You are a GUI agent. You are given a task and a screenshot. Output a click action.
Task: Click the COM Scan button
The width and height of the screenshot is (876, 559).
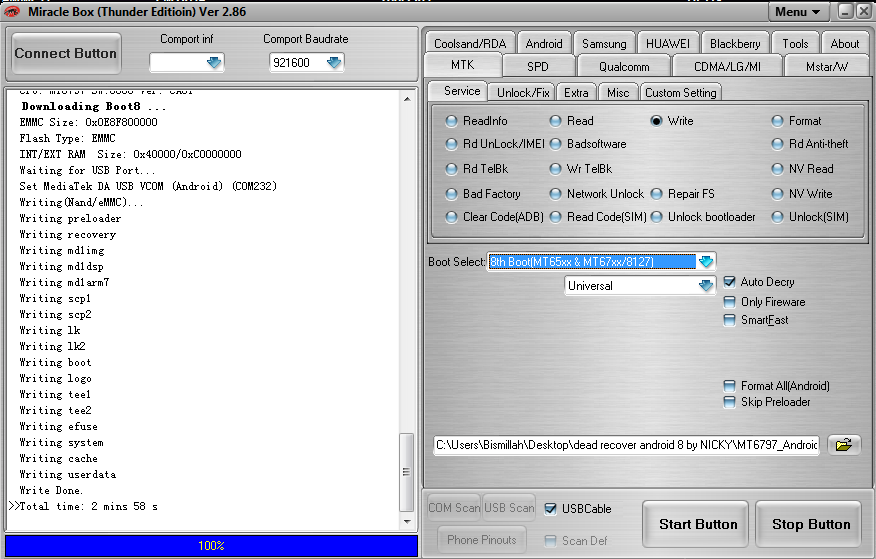454,508
